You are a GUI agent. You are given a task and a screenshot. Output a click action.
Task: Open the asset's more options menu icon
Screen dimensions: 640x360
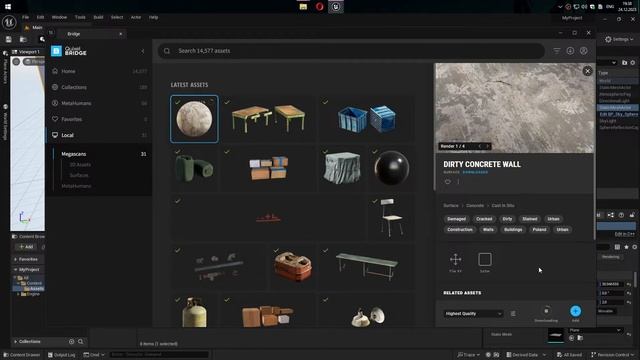458,182
